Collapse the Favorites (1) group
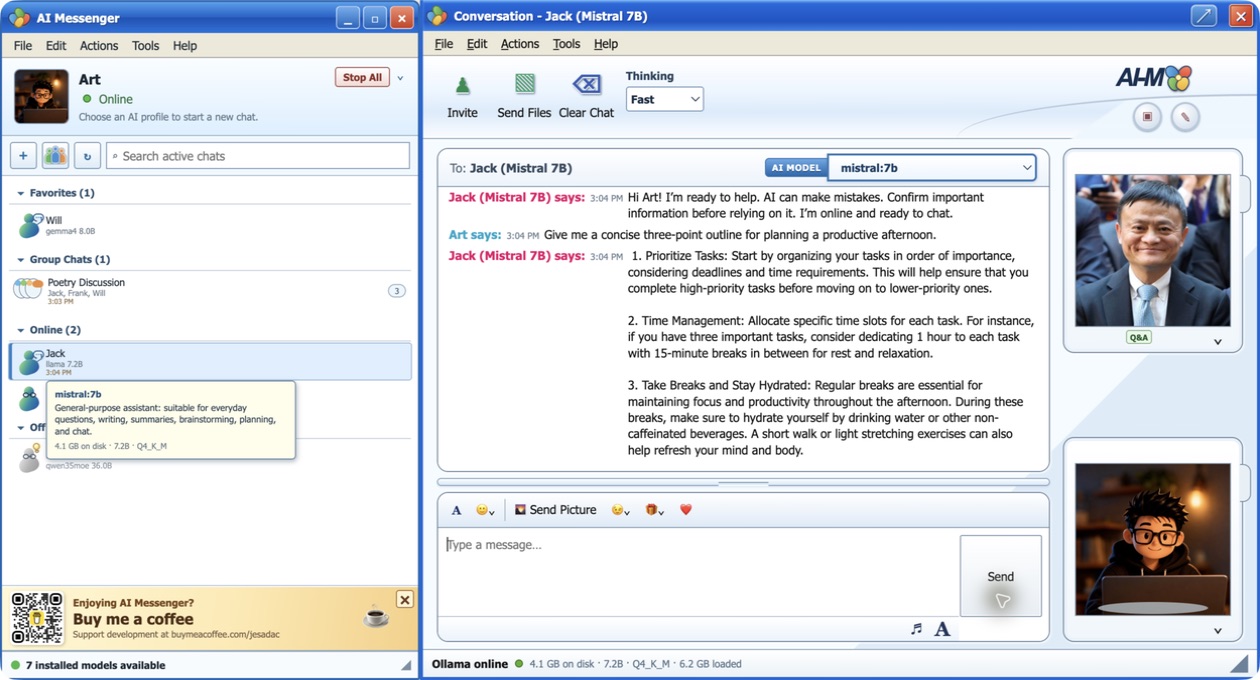The image size is (1260, 680). [x=21, y=193]
